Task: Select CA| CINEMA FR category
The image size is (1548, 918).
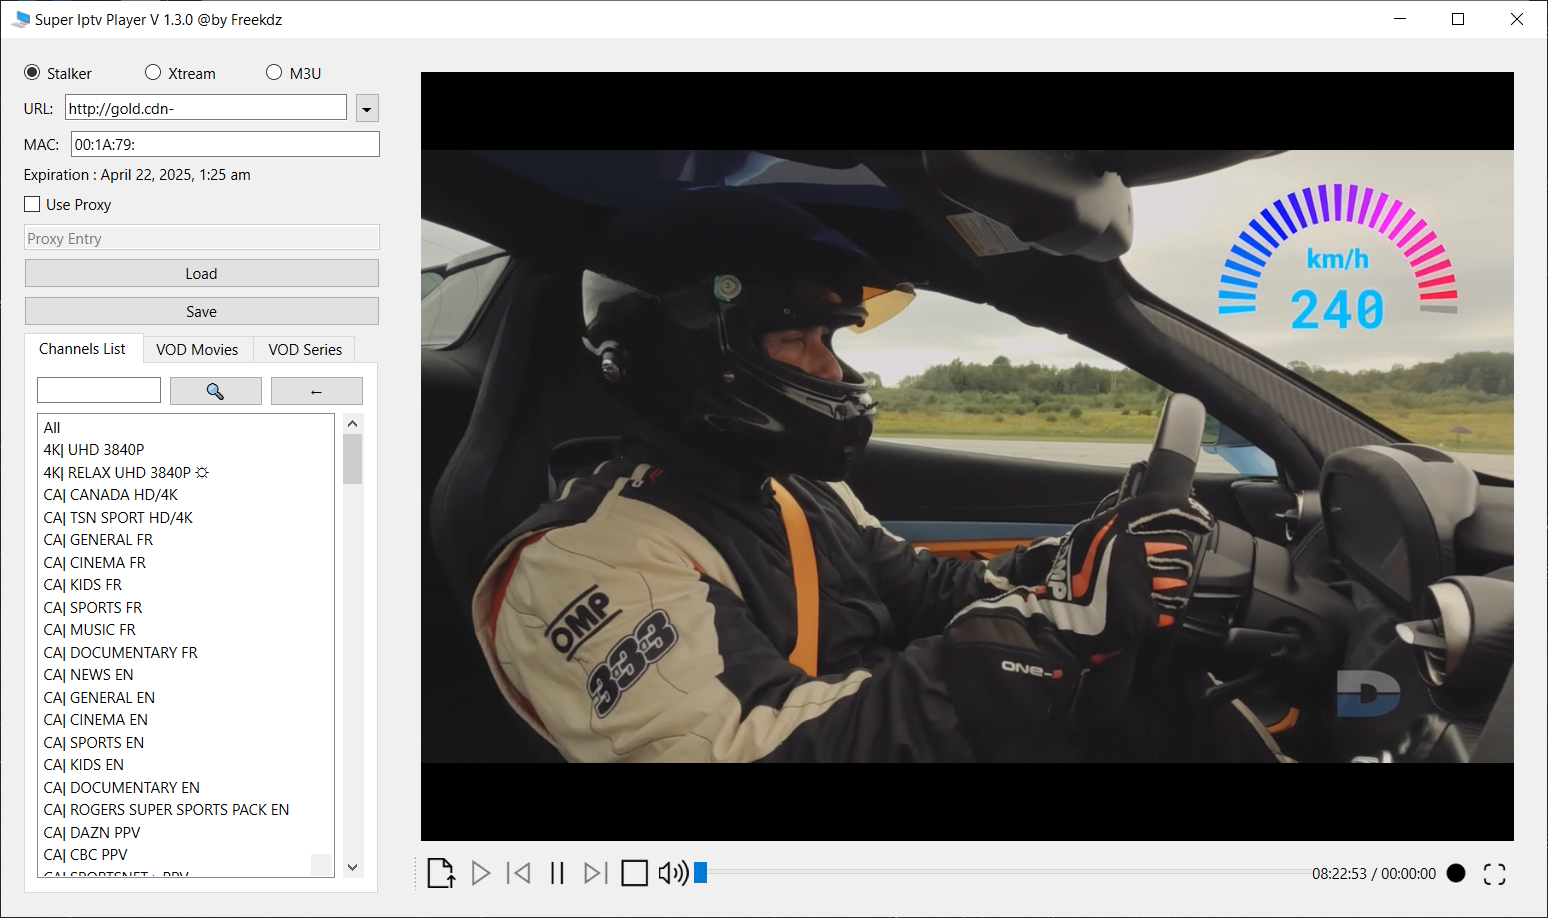Action: 185,562
